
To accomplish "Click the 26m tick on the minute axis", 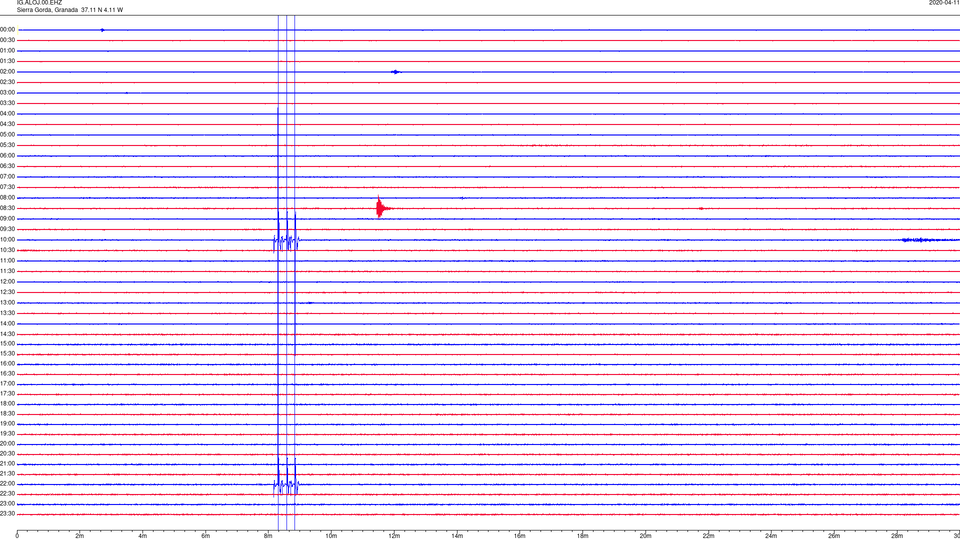I will (834, 536).
